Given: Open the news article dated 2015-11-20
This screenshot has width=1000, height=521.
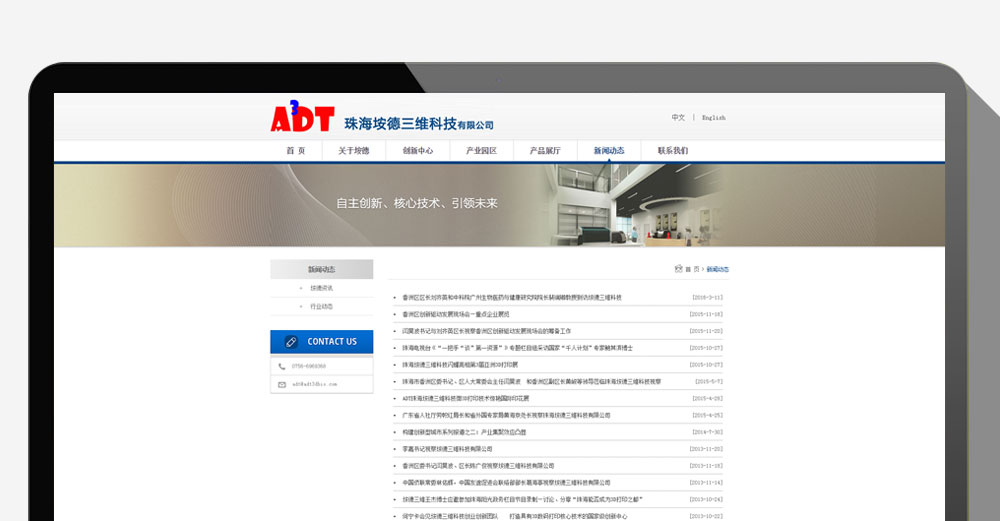Looking at the screenshot, I should pos(487,332).
